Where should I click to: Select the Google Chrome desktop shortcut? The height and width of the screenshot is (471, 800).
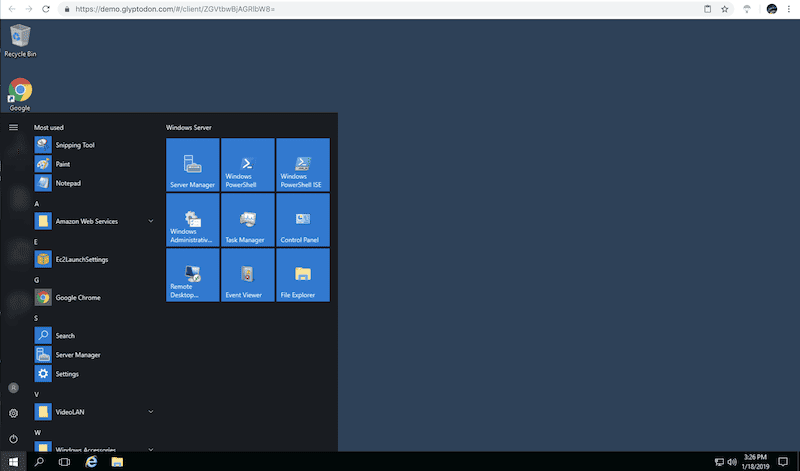pyautogui.click(x=20, y=94)
